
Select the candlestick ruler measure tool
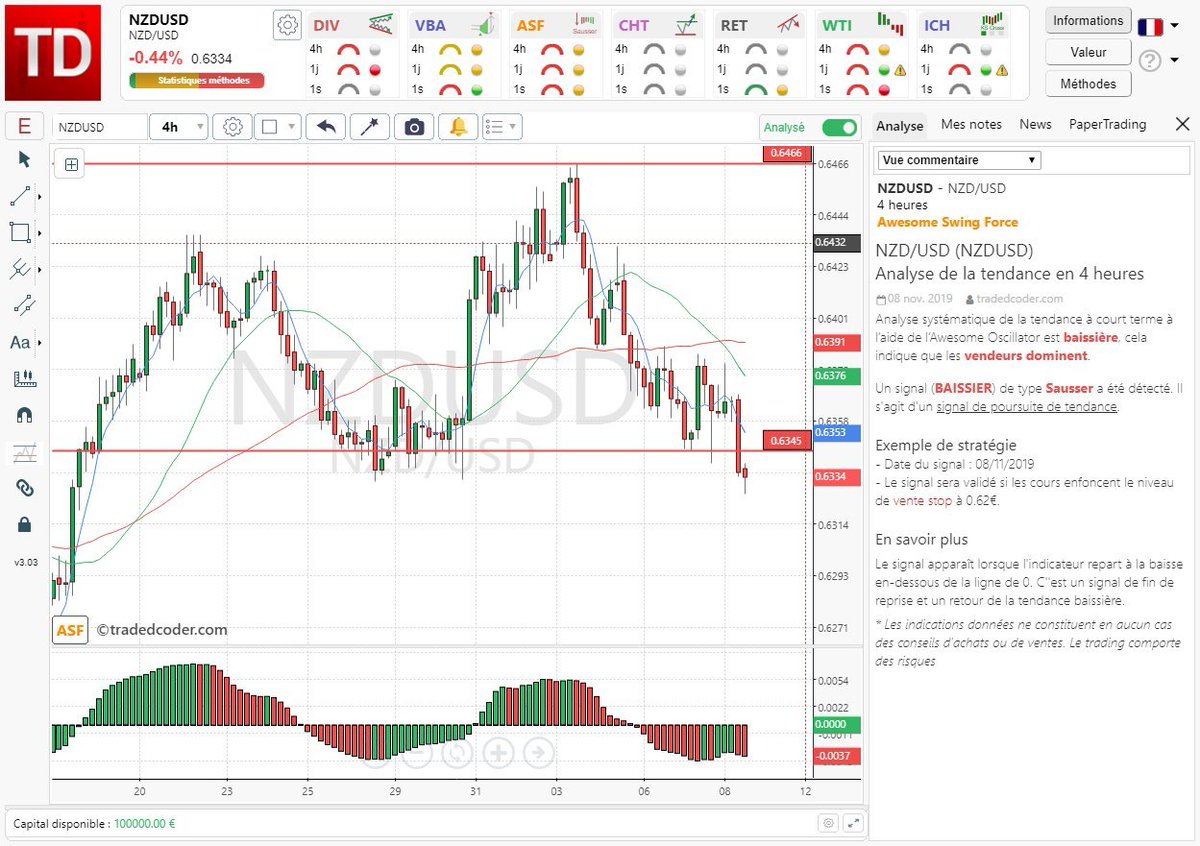tap(24, 378)
